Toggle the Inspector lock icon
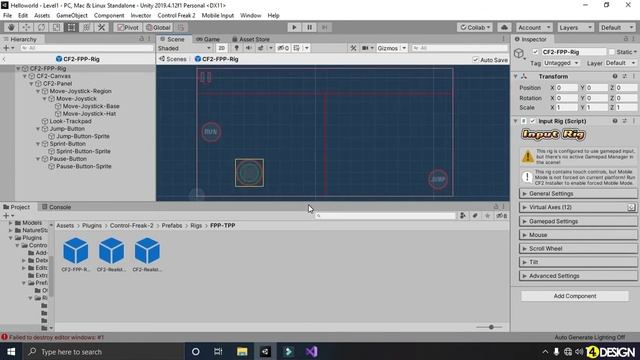Viewport: 640px width, 360px height. (626, 39)
